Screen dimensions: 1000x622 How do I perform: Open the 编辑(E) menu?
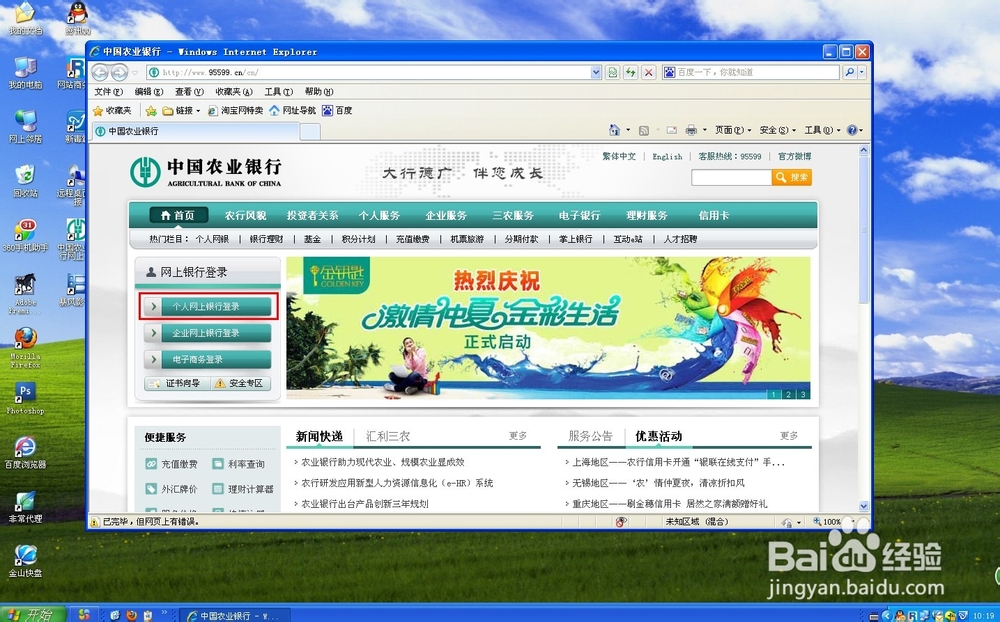(x=149, y=92)
